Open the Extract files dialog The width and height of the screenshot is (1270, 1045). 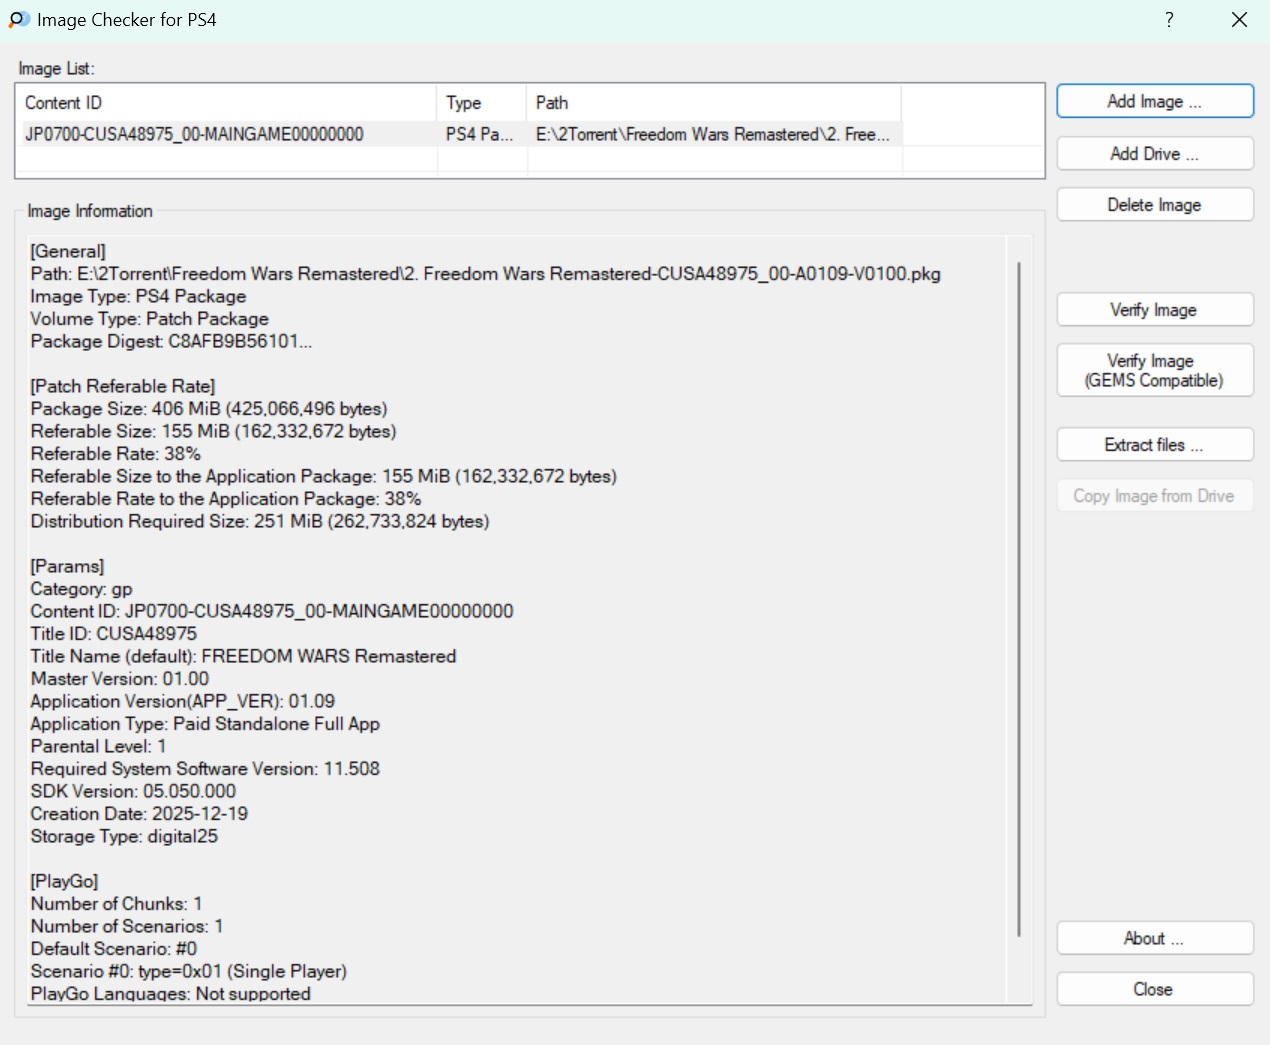1155,444
